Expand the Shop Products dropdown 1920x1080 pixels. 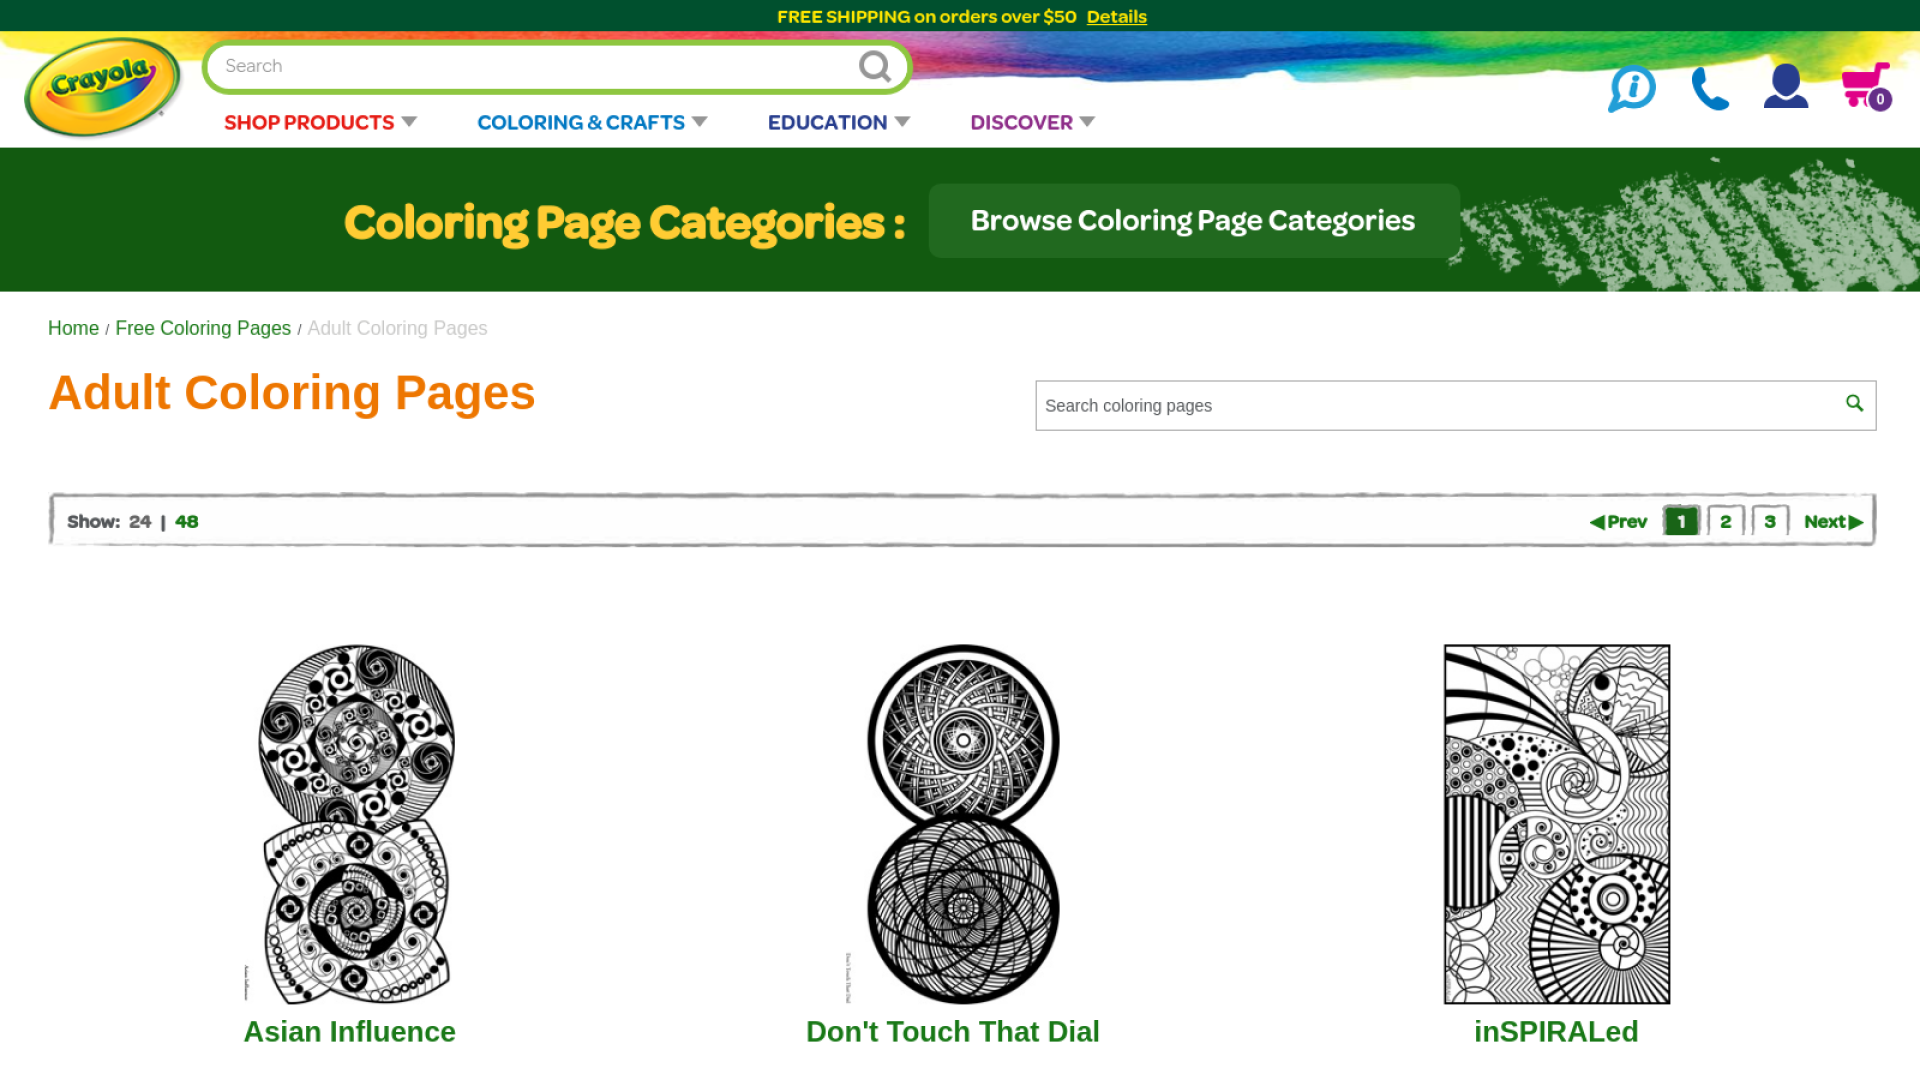[x=320, y=122]
